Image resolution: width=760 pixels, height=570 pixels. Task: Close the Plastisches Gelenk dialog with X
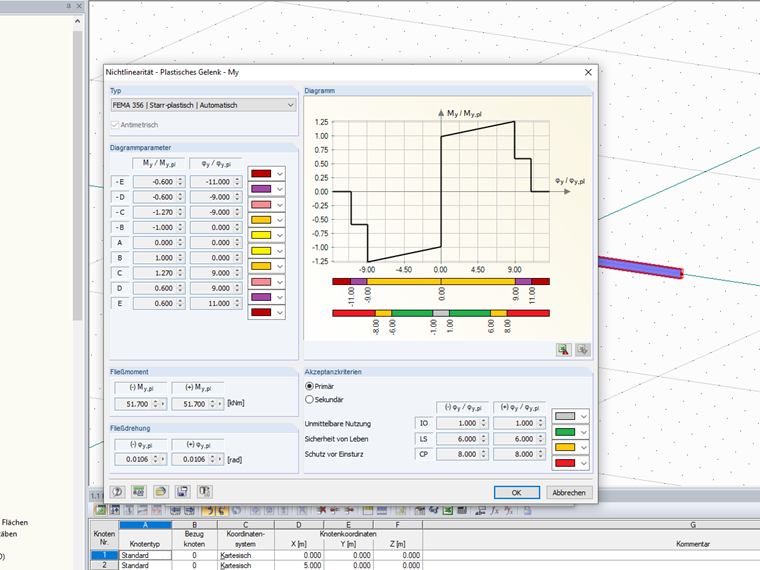[588, 72]
